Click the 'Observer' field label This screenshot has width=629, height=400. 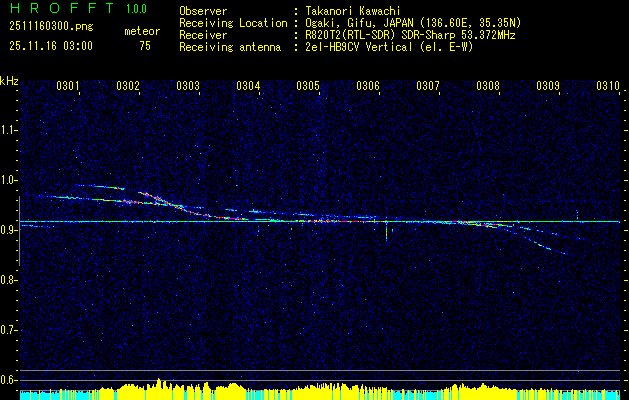[x=203, y=11]
